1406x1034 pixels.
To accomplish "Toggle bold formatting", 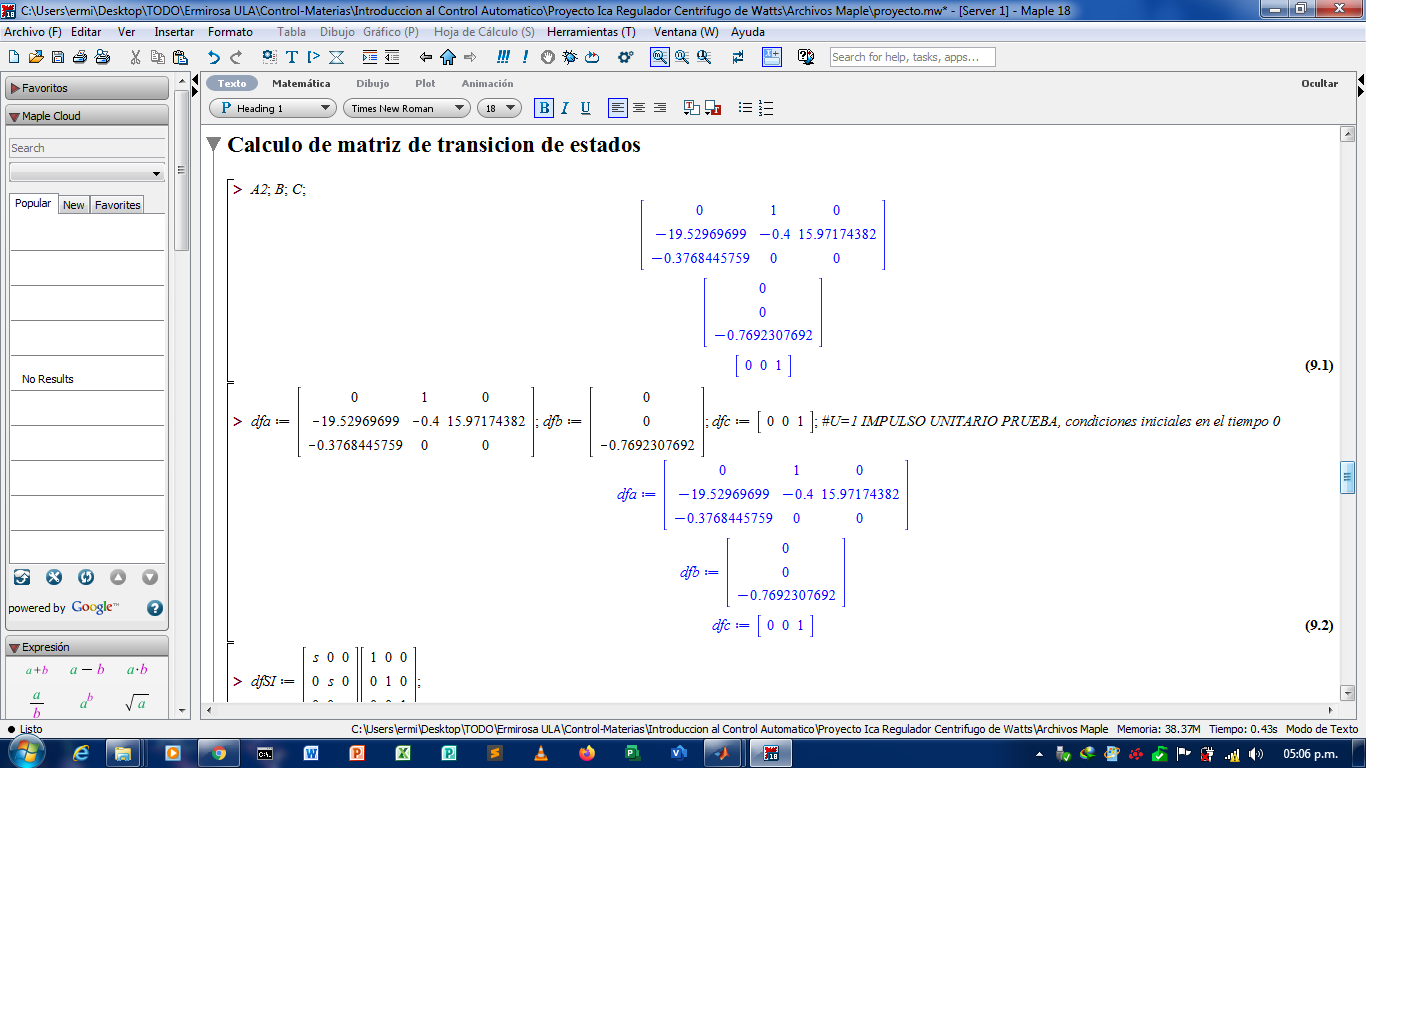I will tap(544, 107).
